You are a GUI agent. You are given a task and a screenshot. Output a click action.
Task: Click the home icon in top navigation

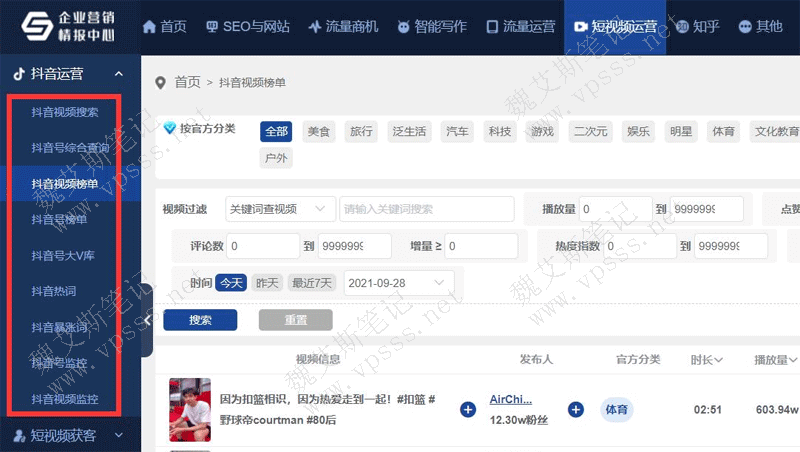click(149, 27)
